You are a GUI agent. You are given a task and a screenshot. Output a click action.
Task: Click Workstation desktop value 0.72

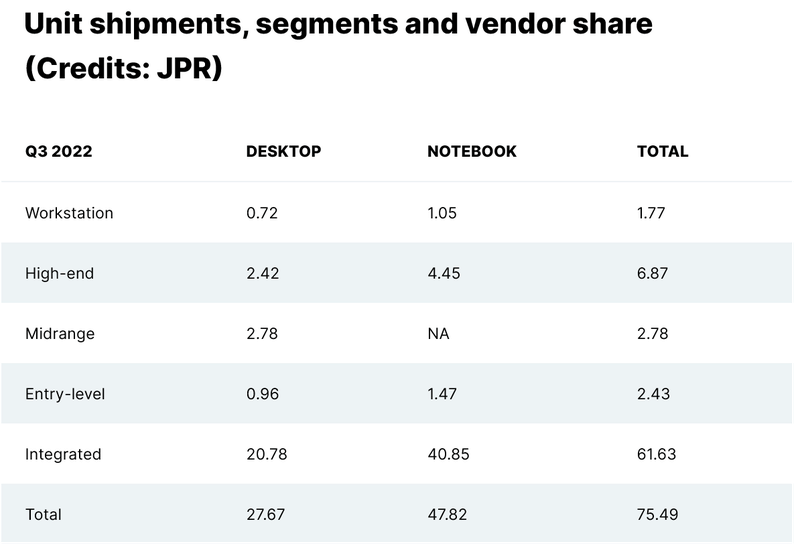click(x=261, y=213)
